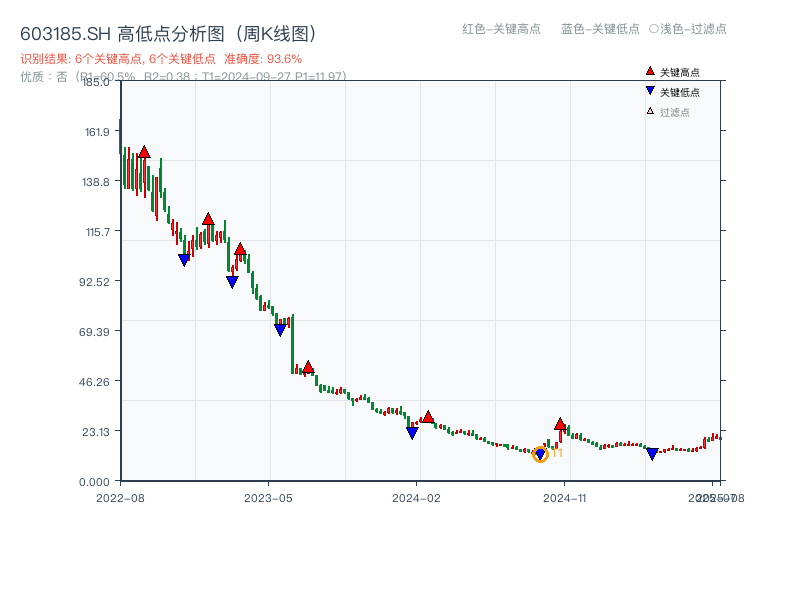Click the blue triangle marker near 69.39 level

280,327
